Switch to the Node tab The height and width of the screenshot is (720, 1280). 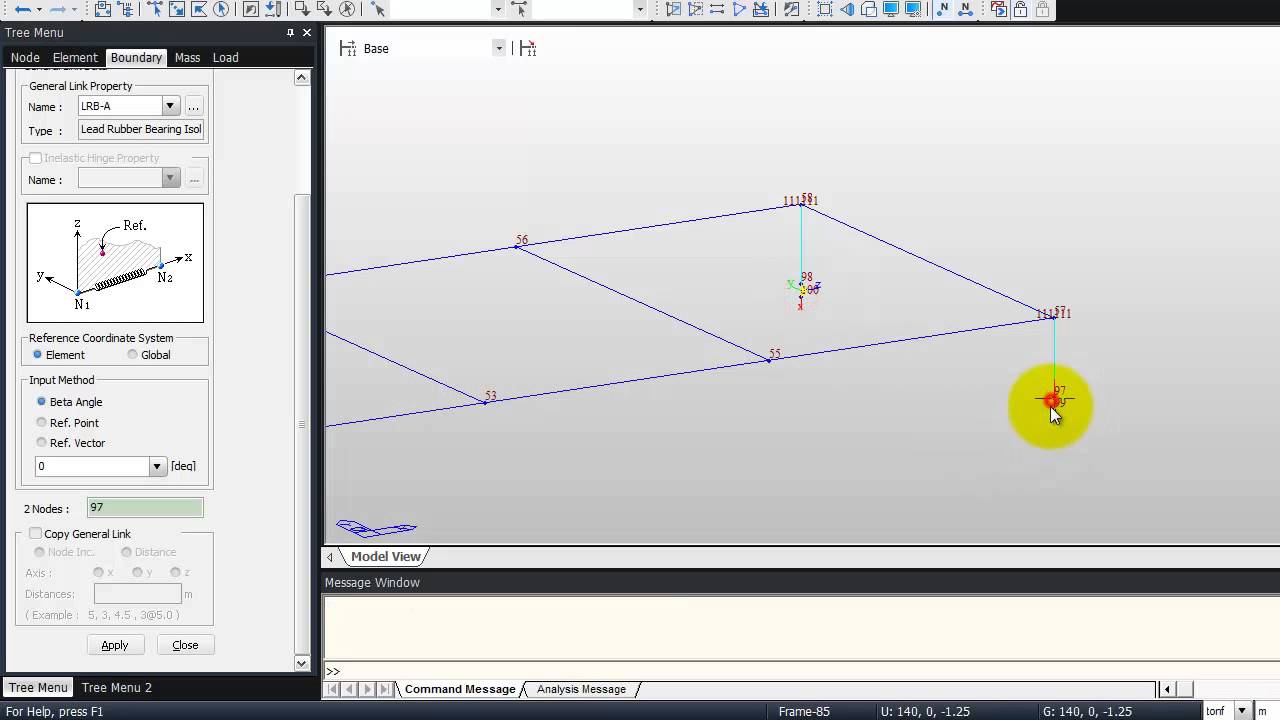[x=25, y=57]
